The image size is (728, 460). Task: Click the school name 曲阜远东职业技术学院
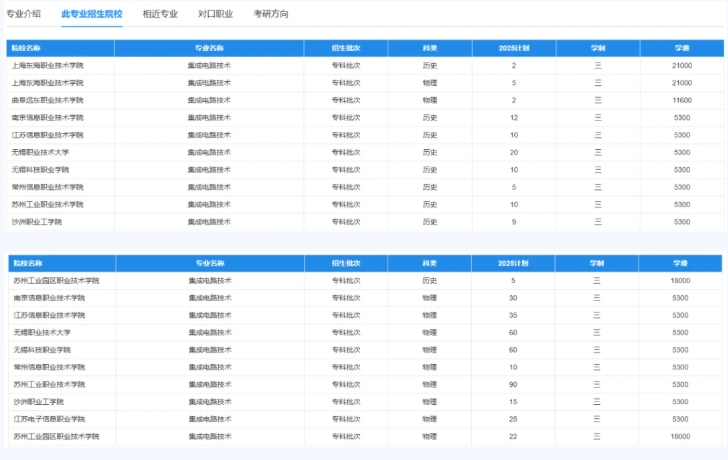click(x=47, y=100)
